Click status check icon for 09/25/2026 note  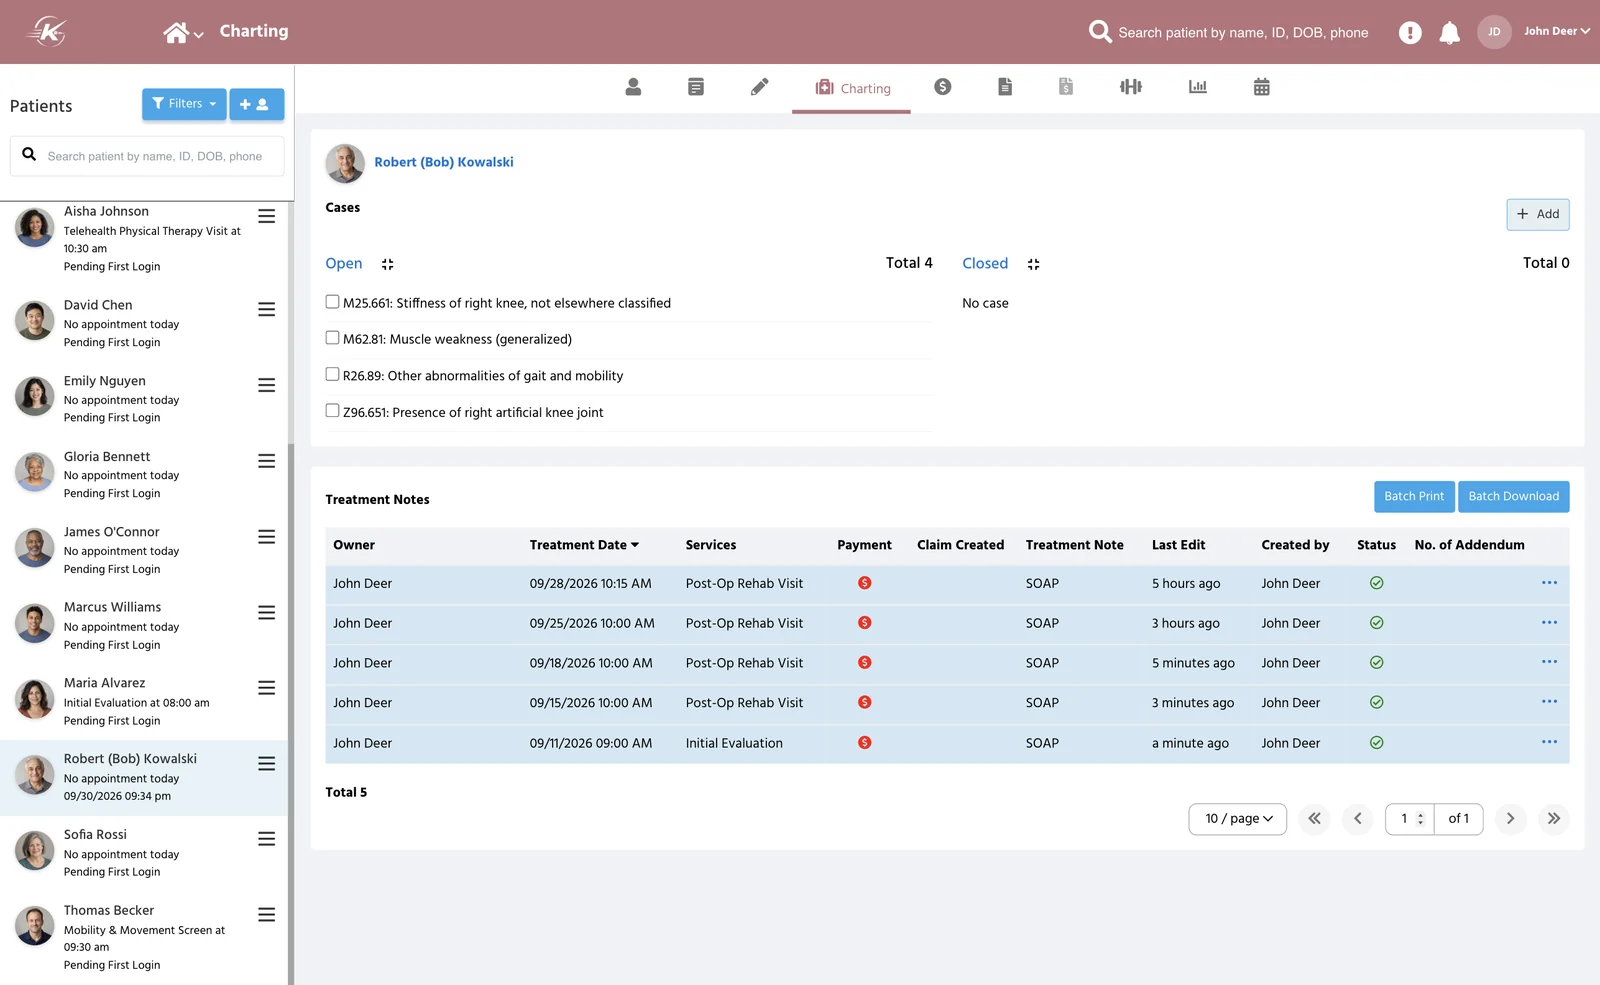[x=1377, y=623]
